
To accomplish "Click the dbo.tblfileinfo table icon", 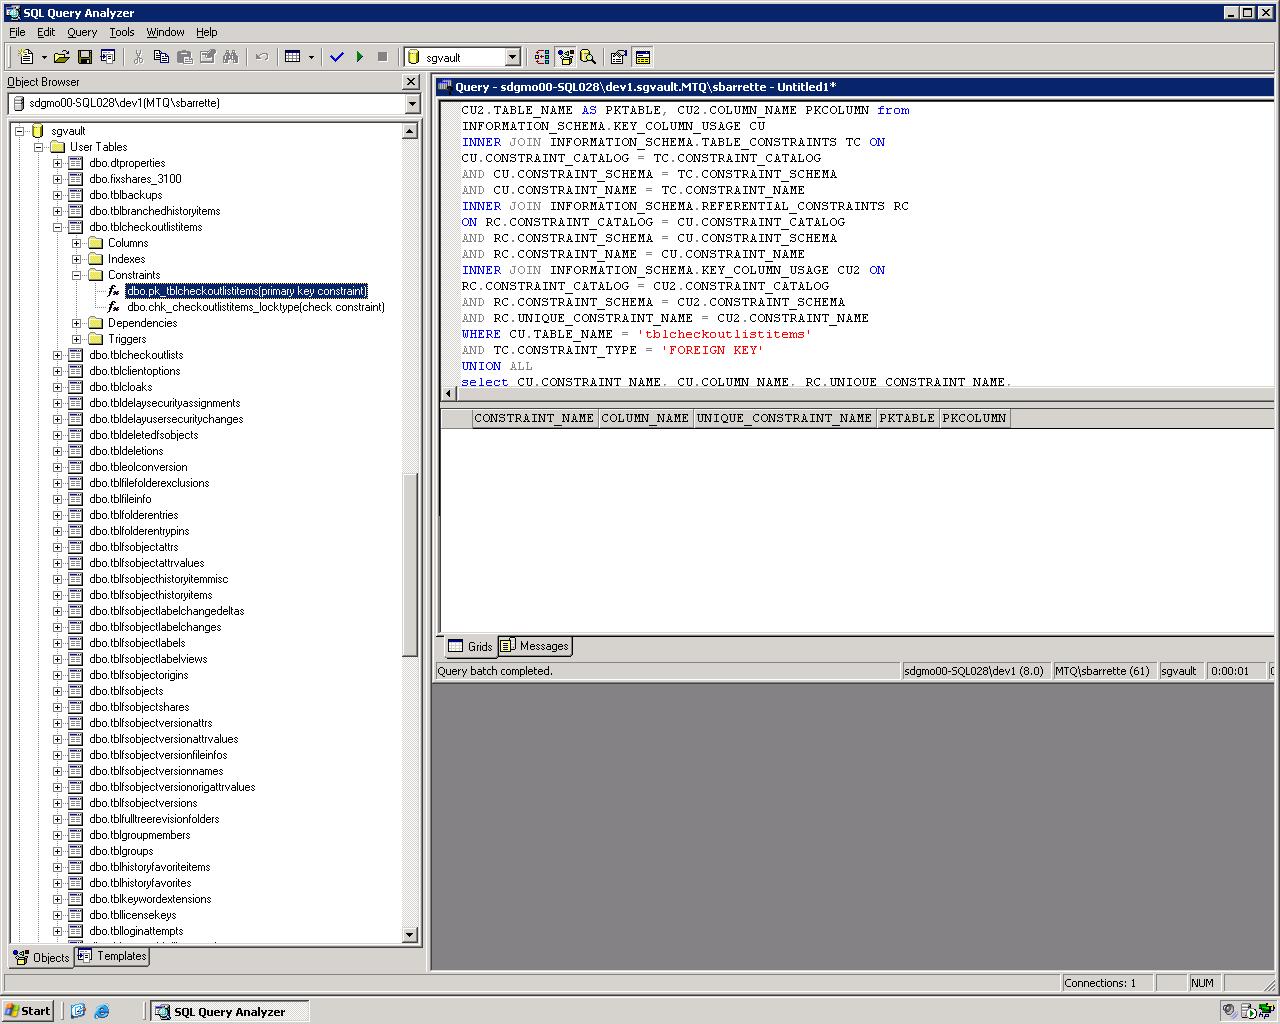I will coord(75,499).
